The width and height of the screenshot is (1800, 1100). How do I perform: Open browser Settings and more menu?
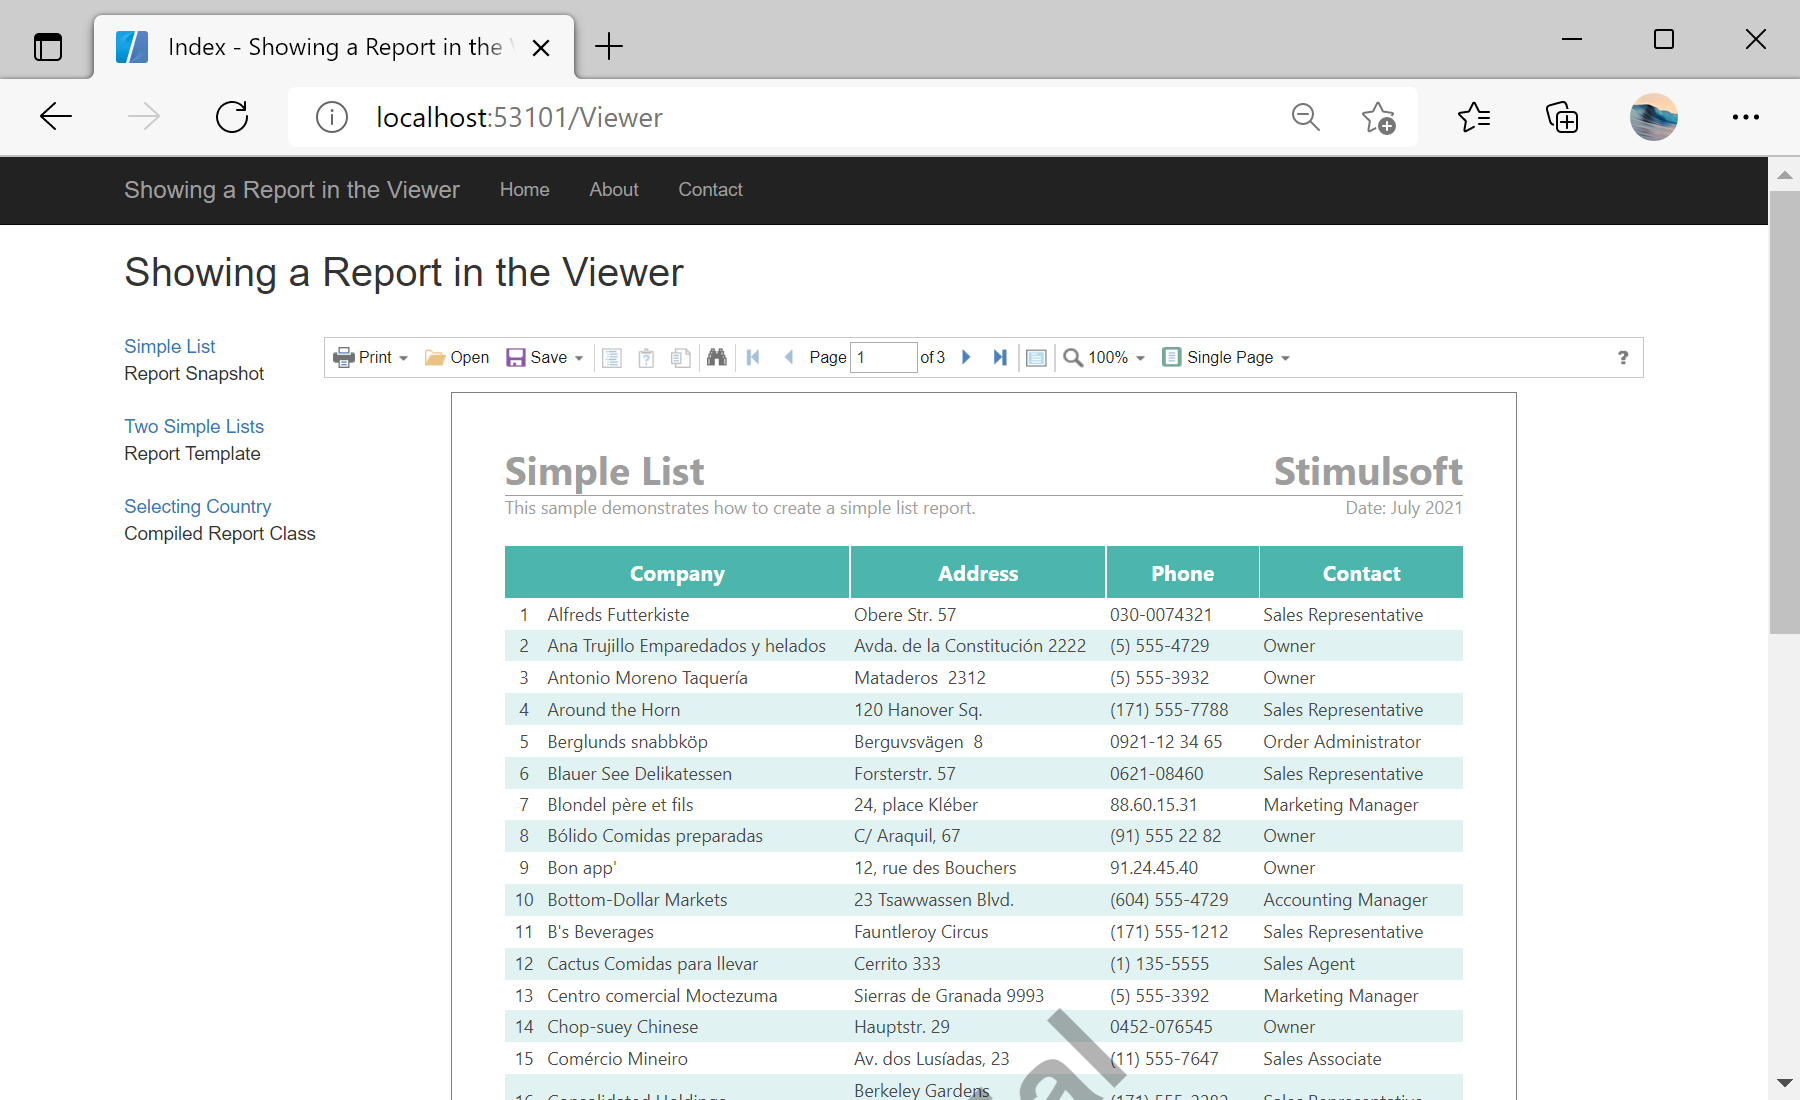[1745, 117]
